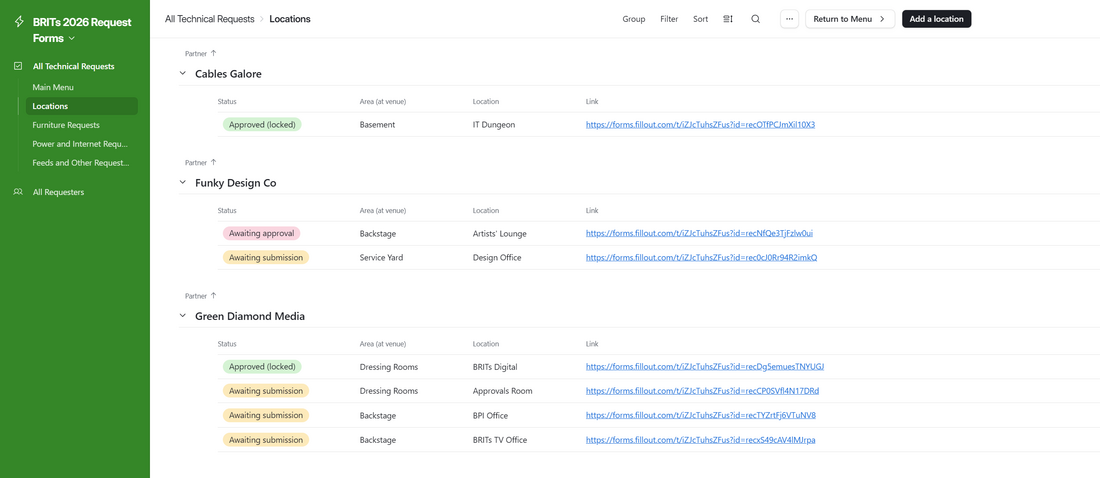Viewport: 1100px width, 478px height.
Task: Click the Awaiting approval status for Artists' Lounge
Action: (x=261, y=233)
